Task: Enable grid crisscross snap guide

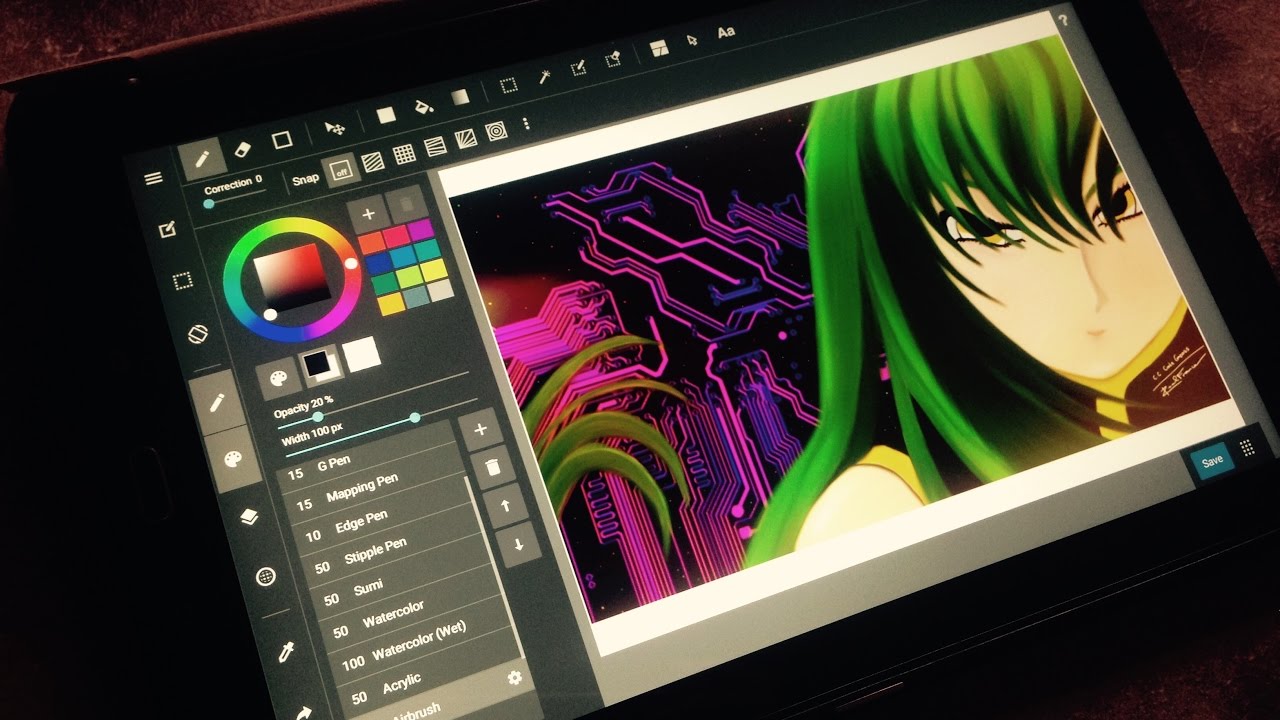Action: coord(404,154)
